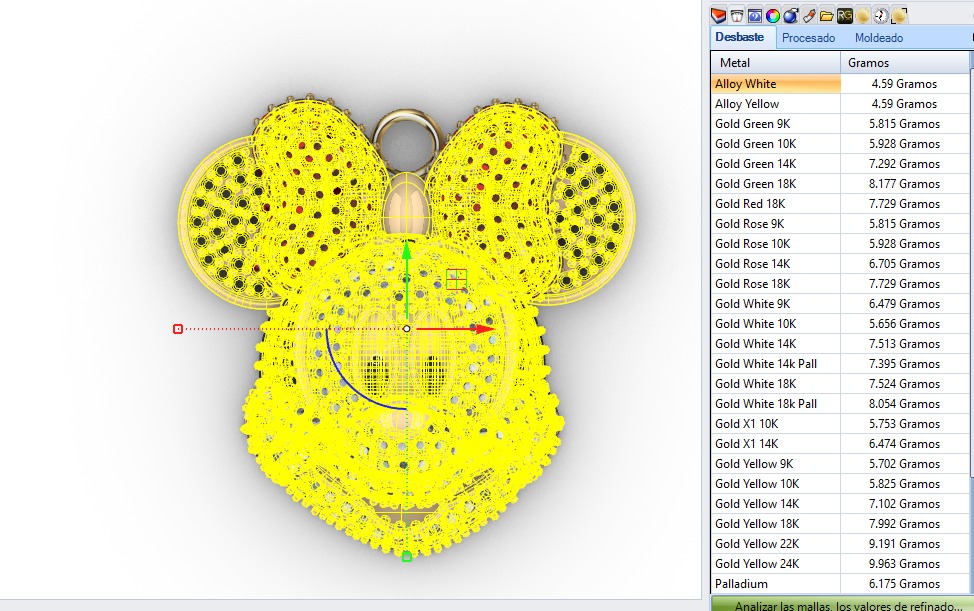Select the Gold Rose 9K row

point(840,224)
